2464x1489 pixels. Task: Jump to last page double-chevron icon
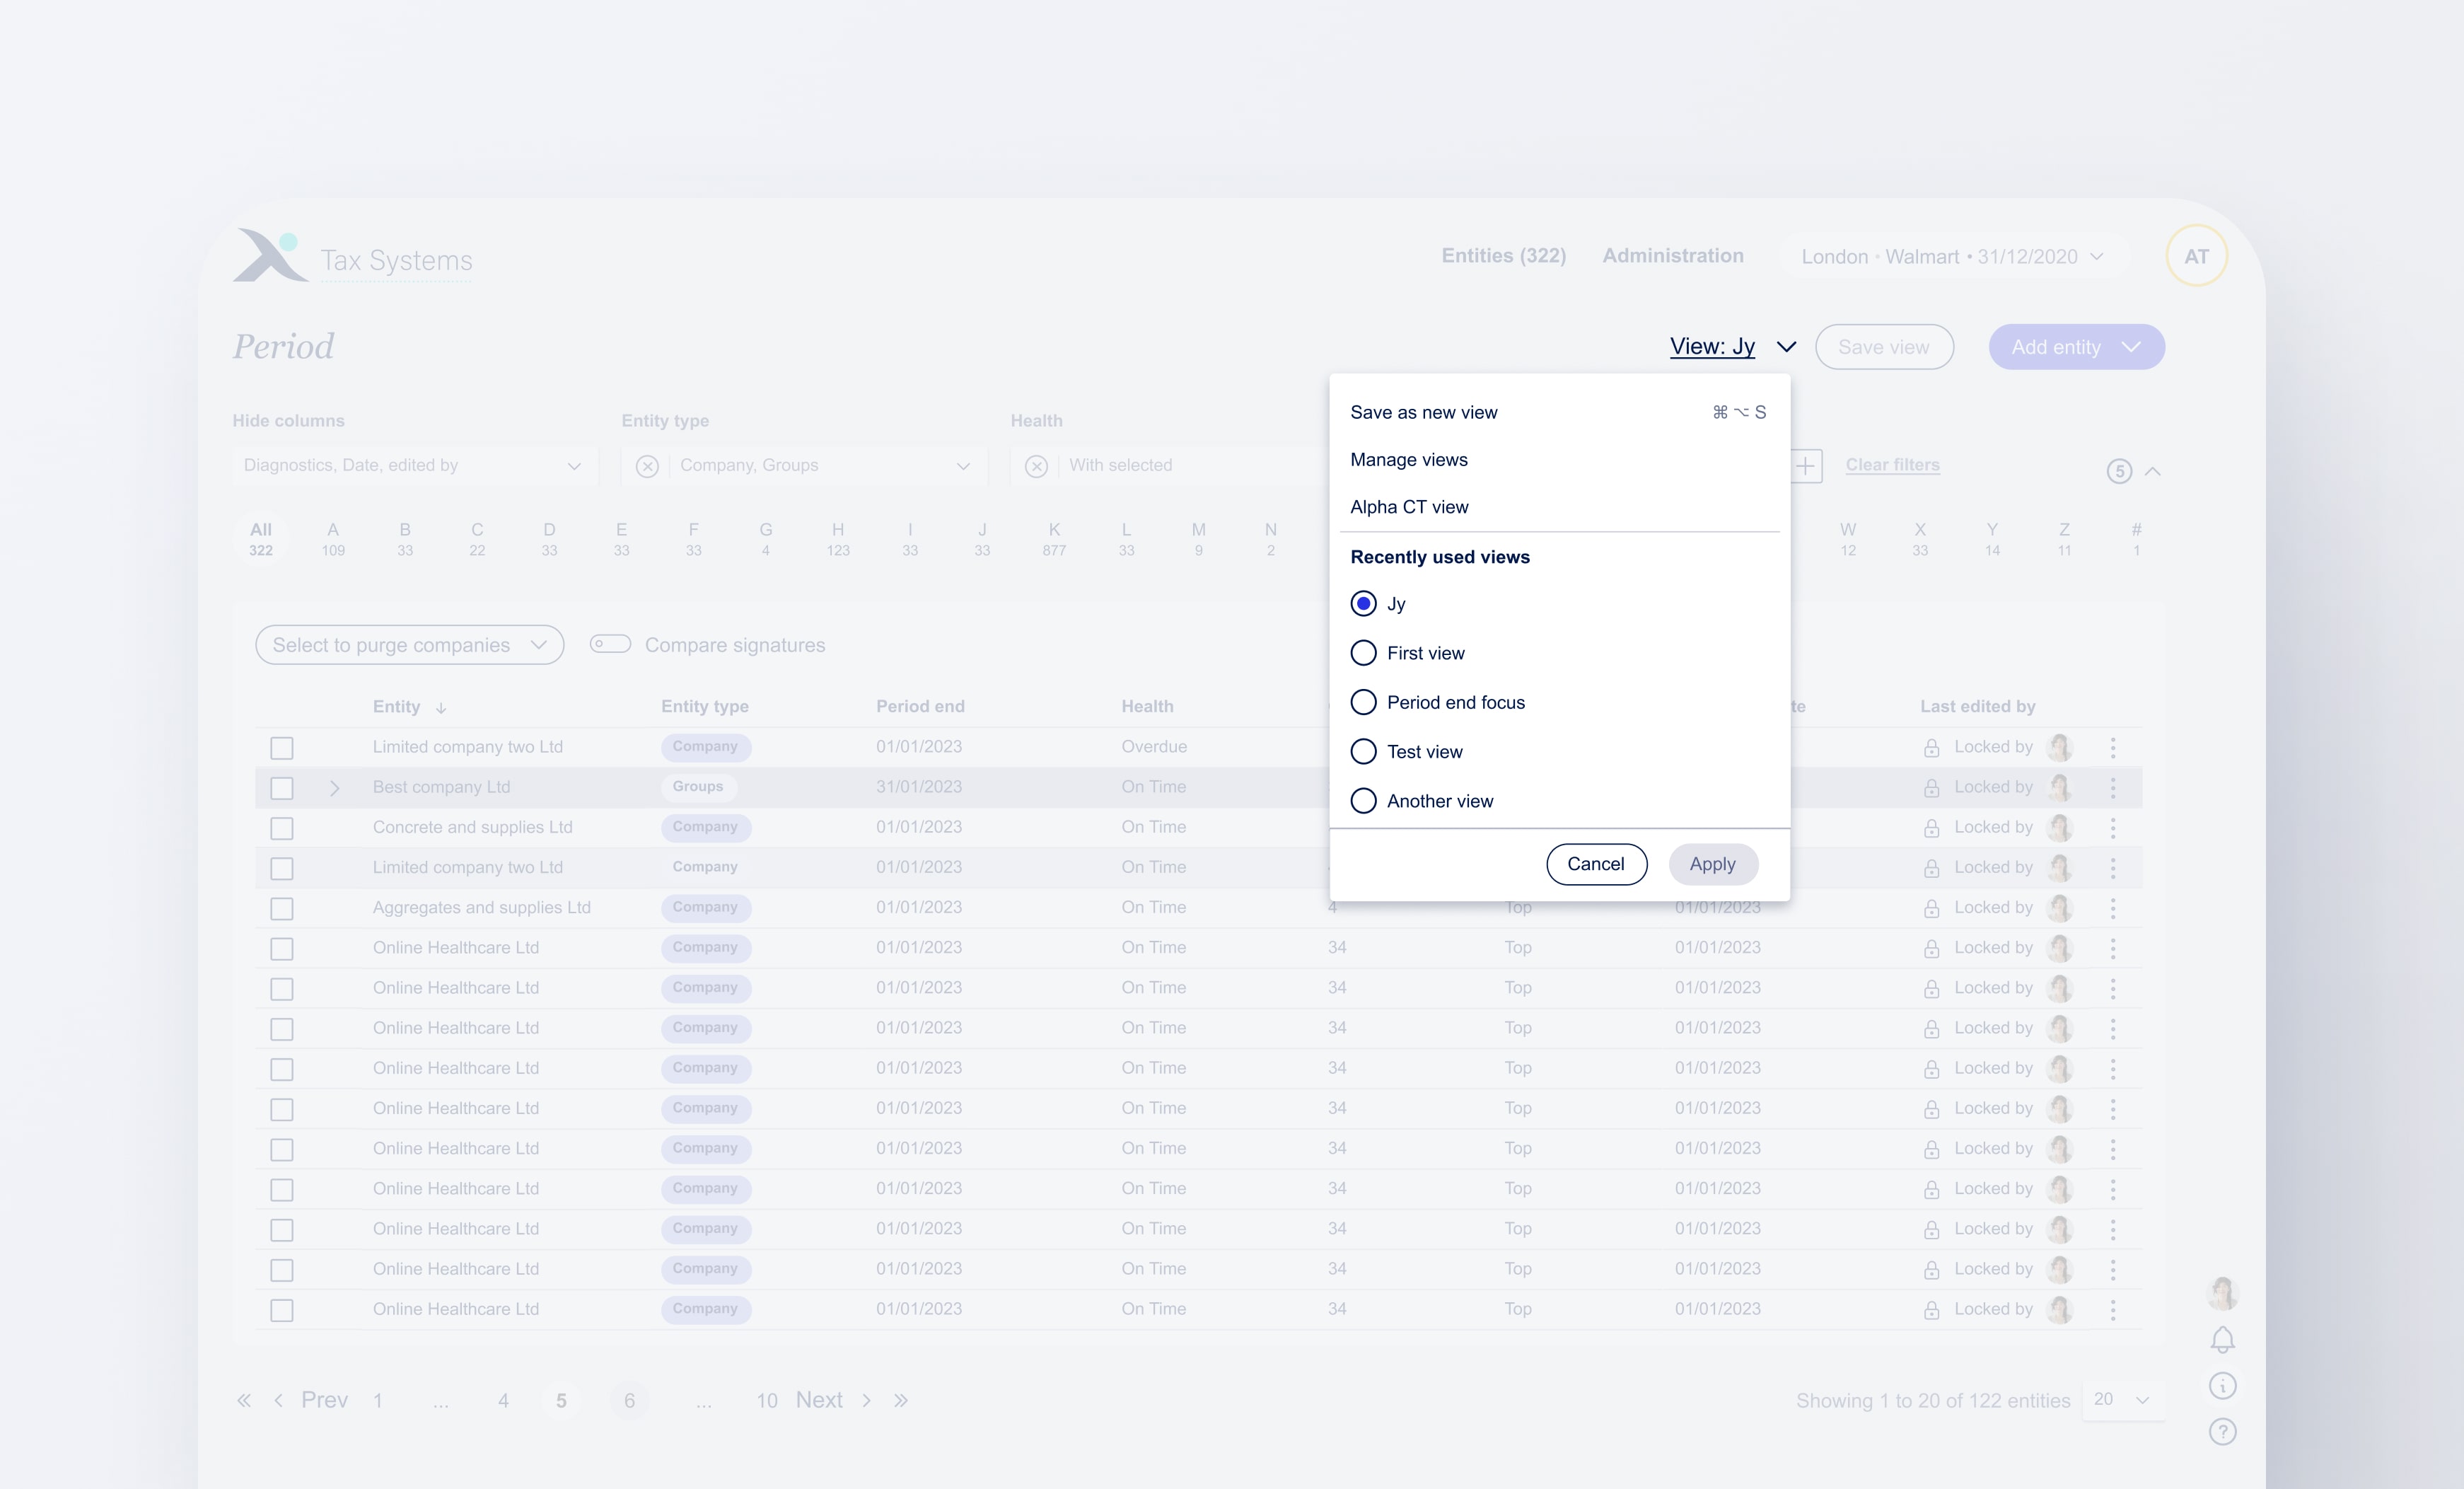(x=901, y=1400)
